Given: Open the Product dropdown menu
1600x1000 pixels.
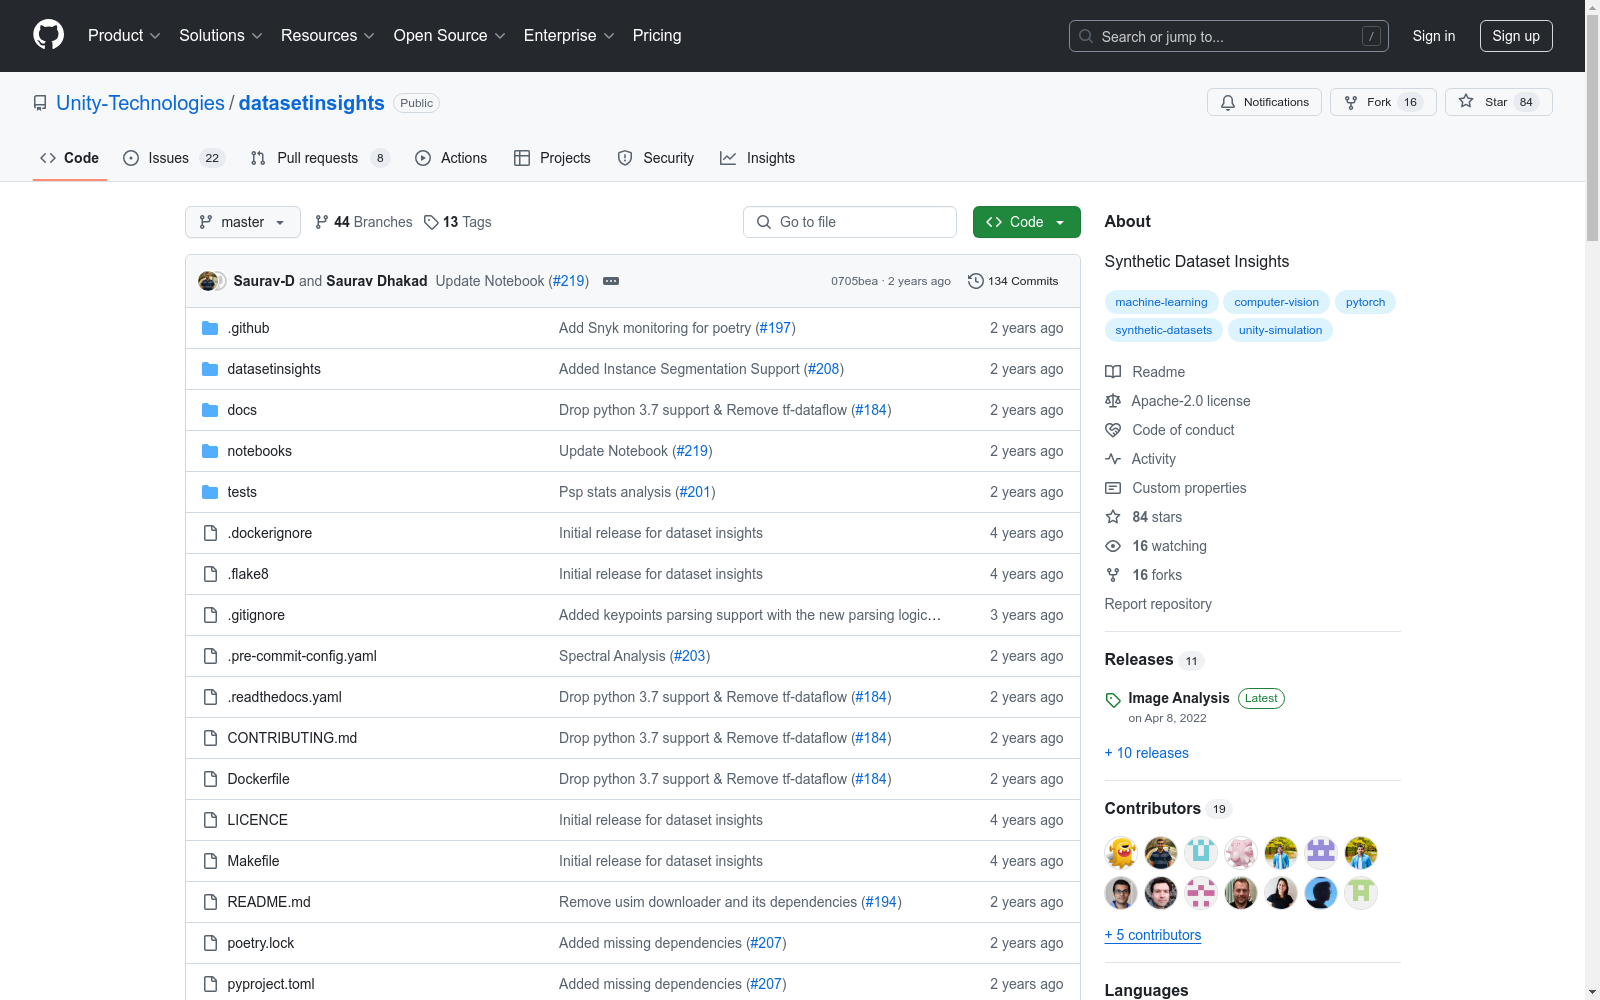Looking at the screenshot, I should click(x=124, y=35).
